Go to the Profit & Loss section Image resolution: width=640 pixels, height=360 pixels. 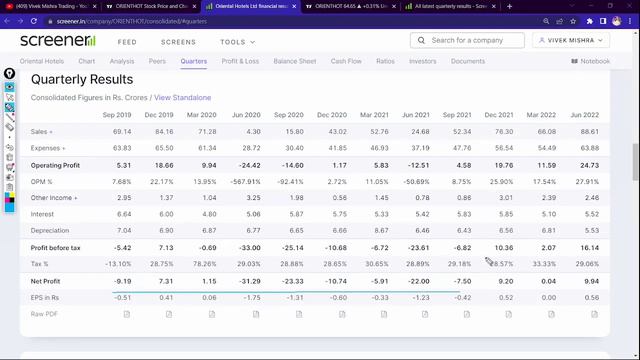pos(240,61)
